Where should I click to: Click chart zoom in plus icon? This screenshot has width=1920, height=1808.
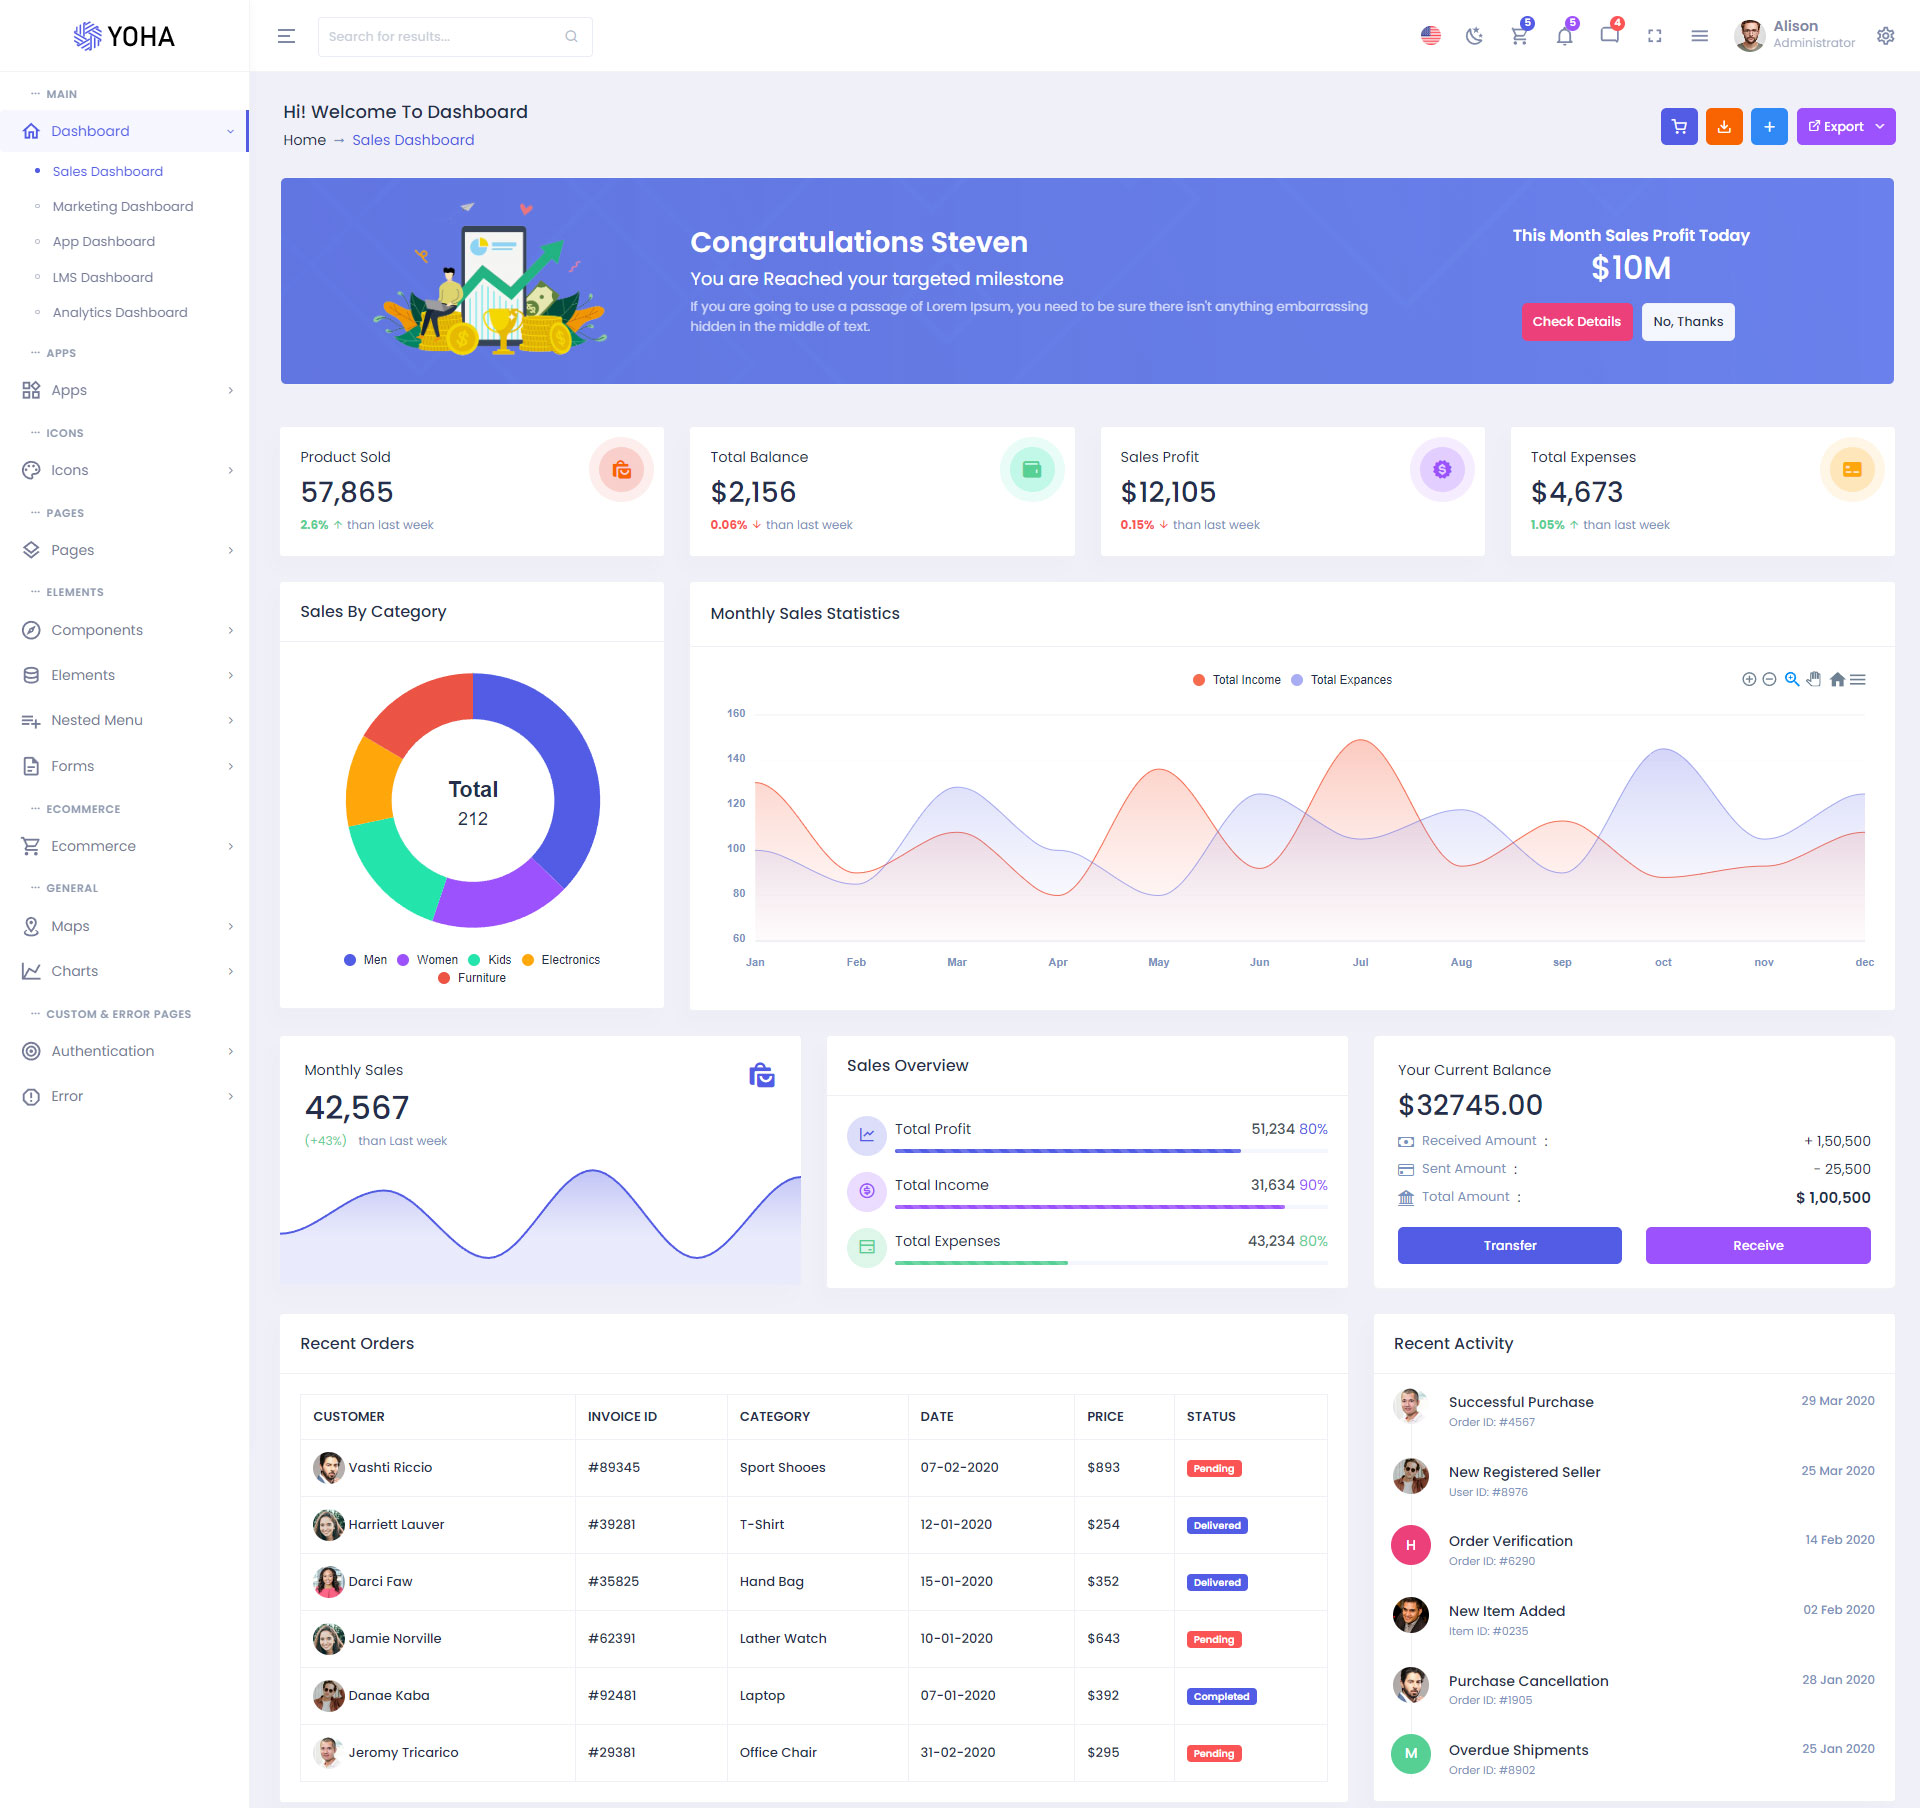click(x=1749, y=680)
